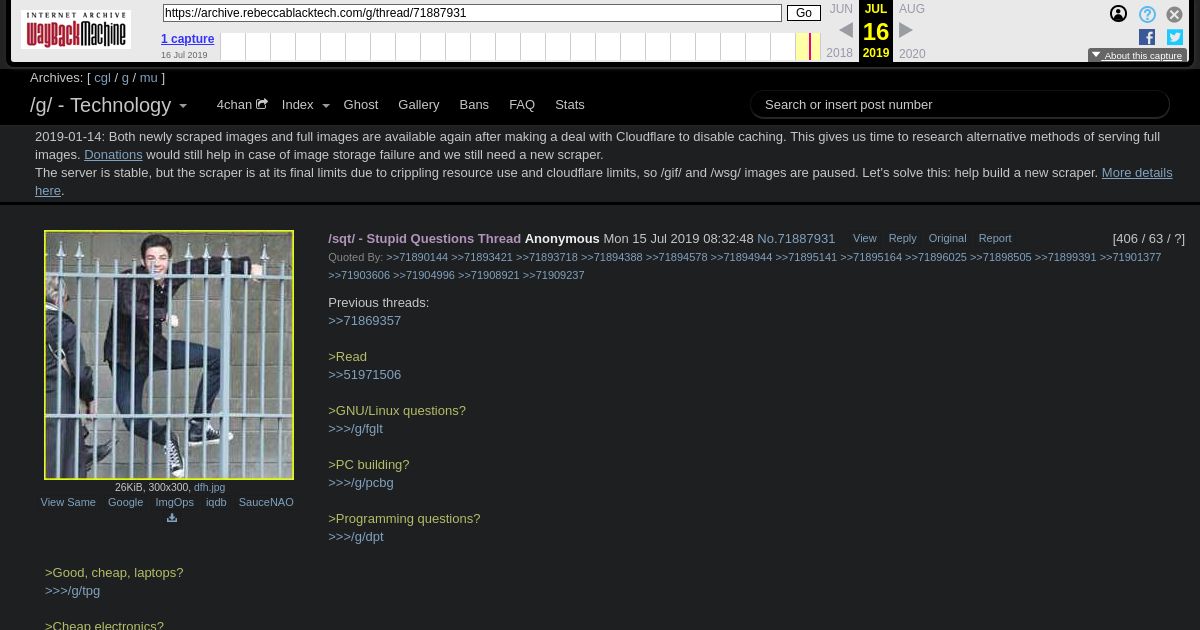This screenshot has width=1200, height=630.
Task: Open quoted reply >>71903606
Action: point(359,275)
